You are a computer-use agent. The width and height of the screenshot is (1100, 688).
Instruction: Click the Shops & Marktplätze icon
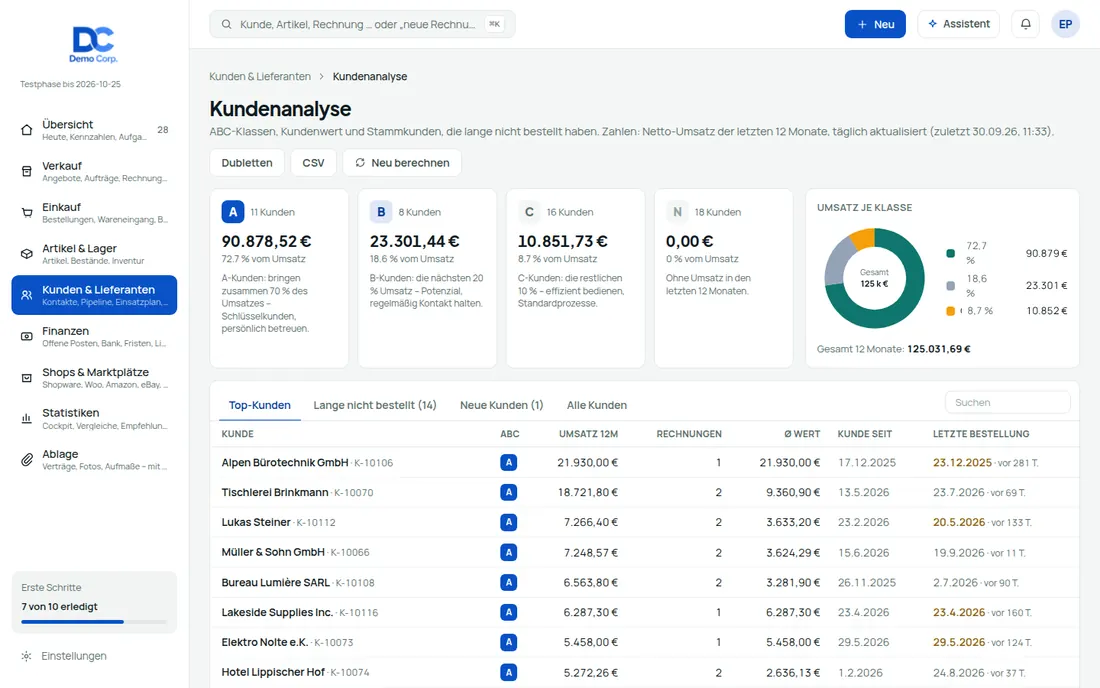click(27, 378)
